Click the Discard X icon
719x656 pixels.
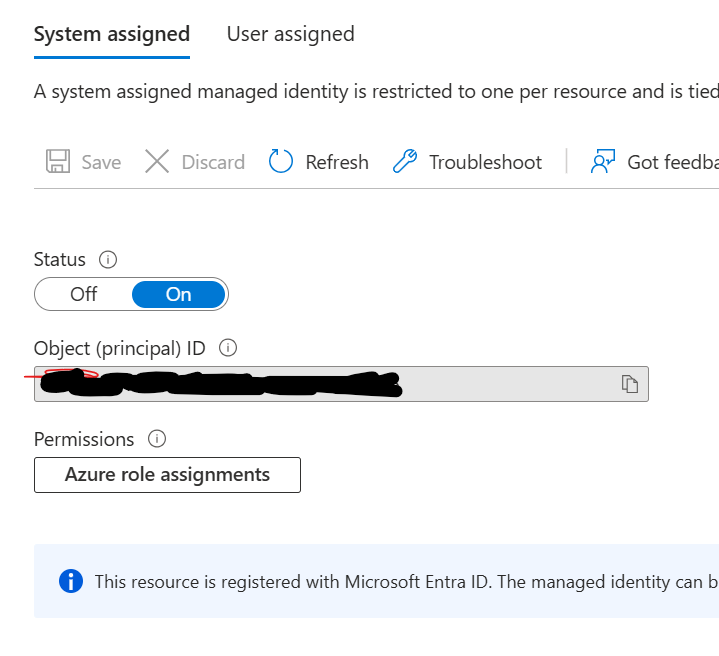tap(157, 161)
